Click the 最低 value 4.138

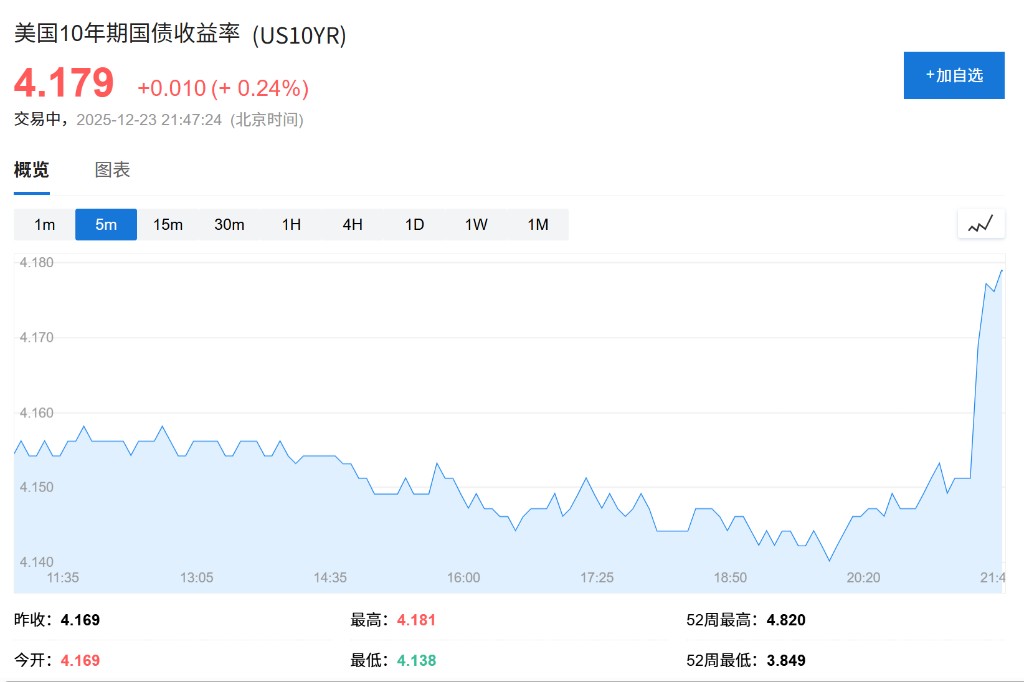(416, 660)
